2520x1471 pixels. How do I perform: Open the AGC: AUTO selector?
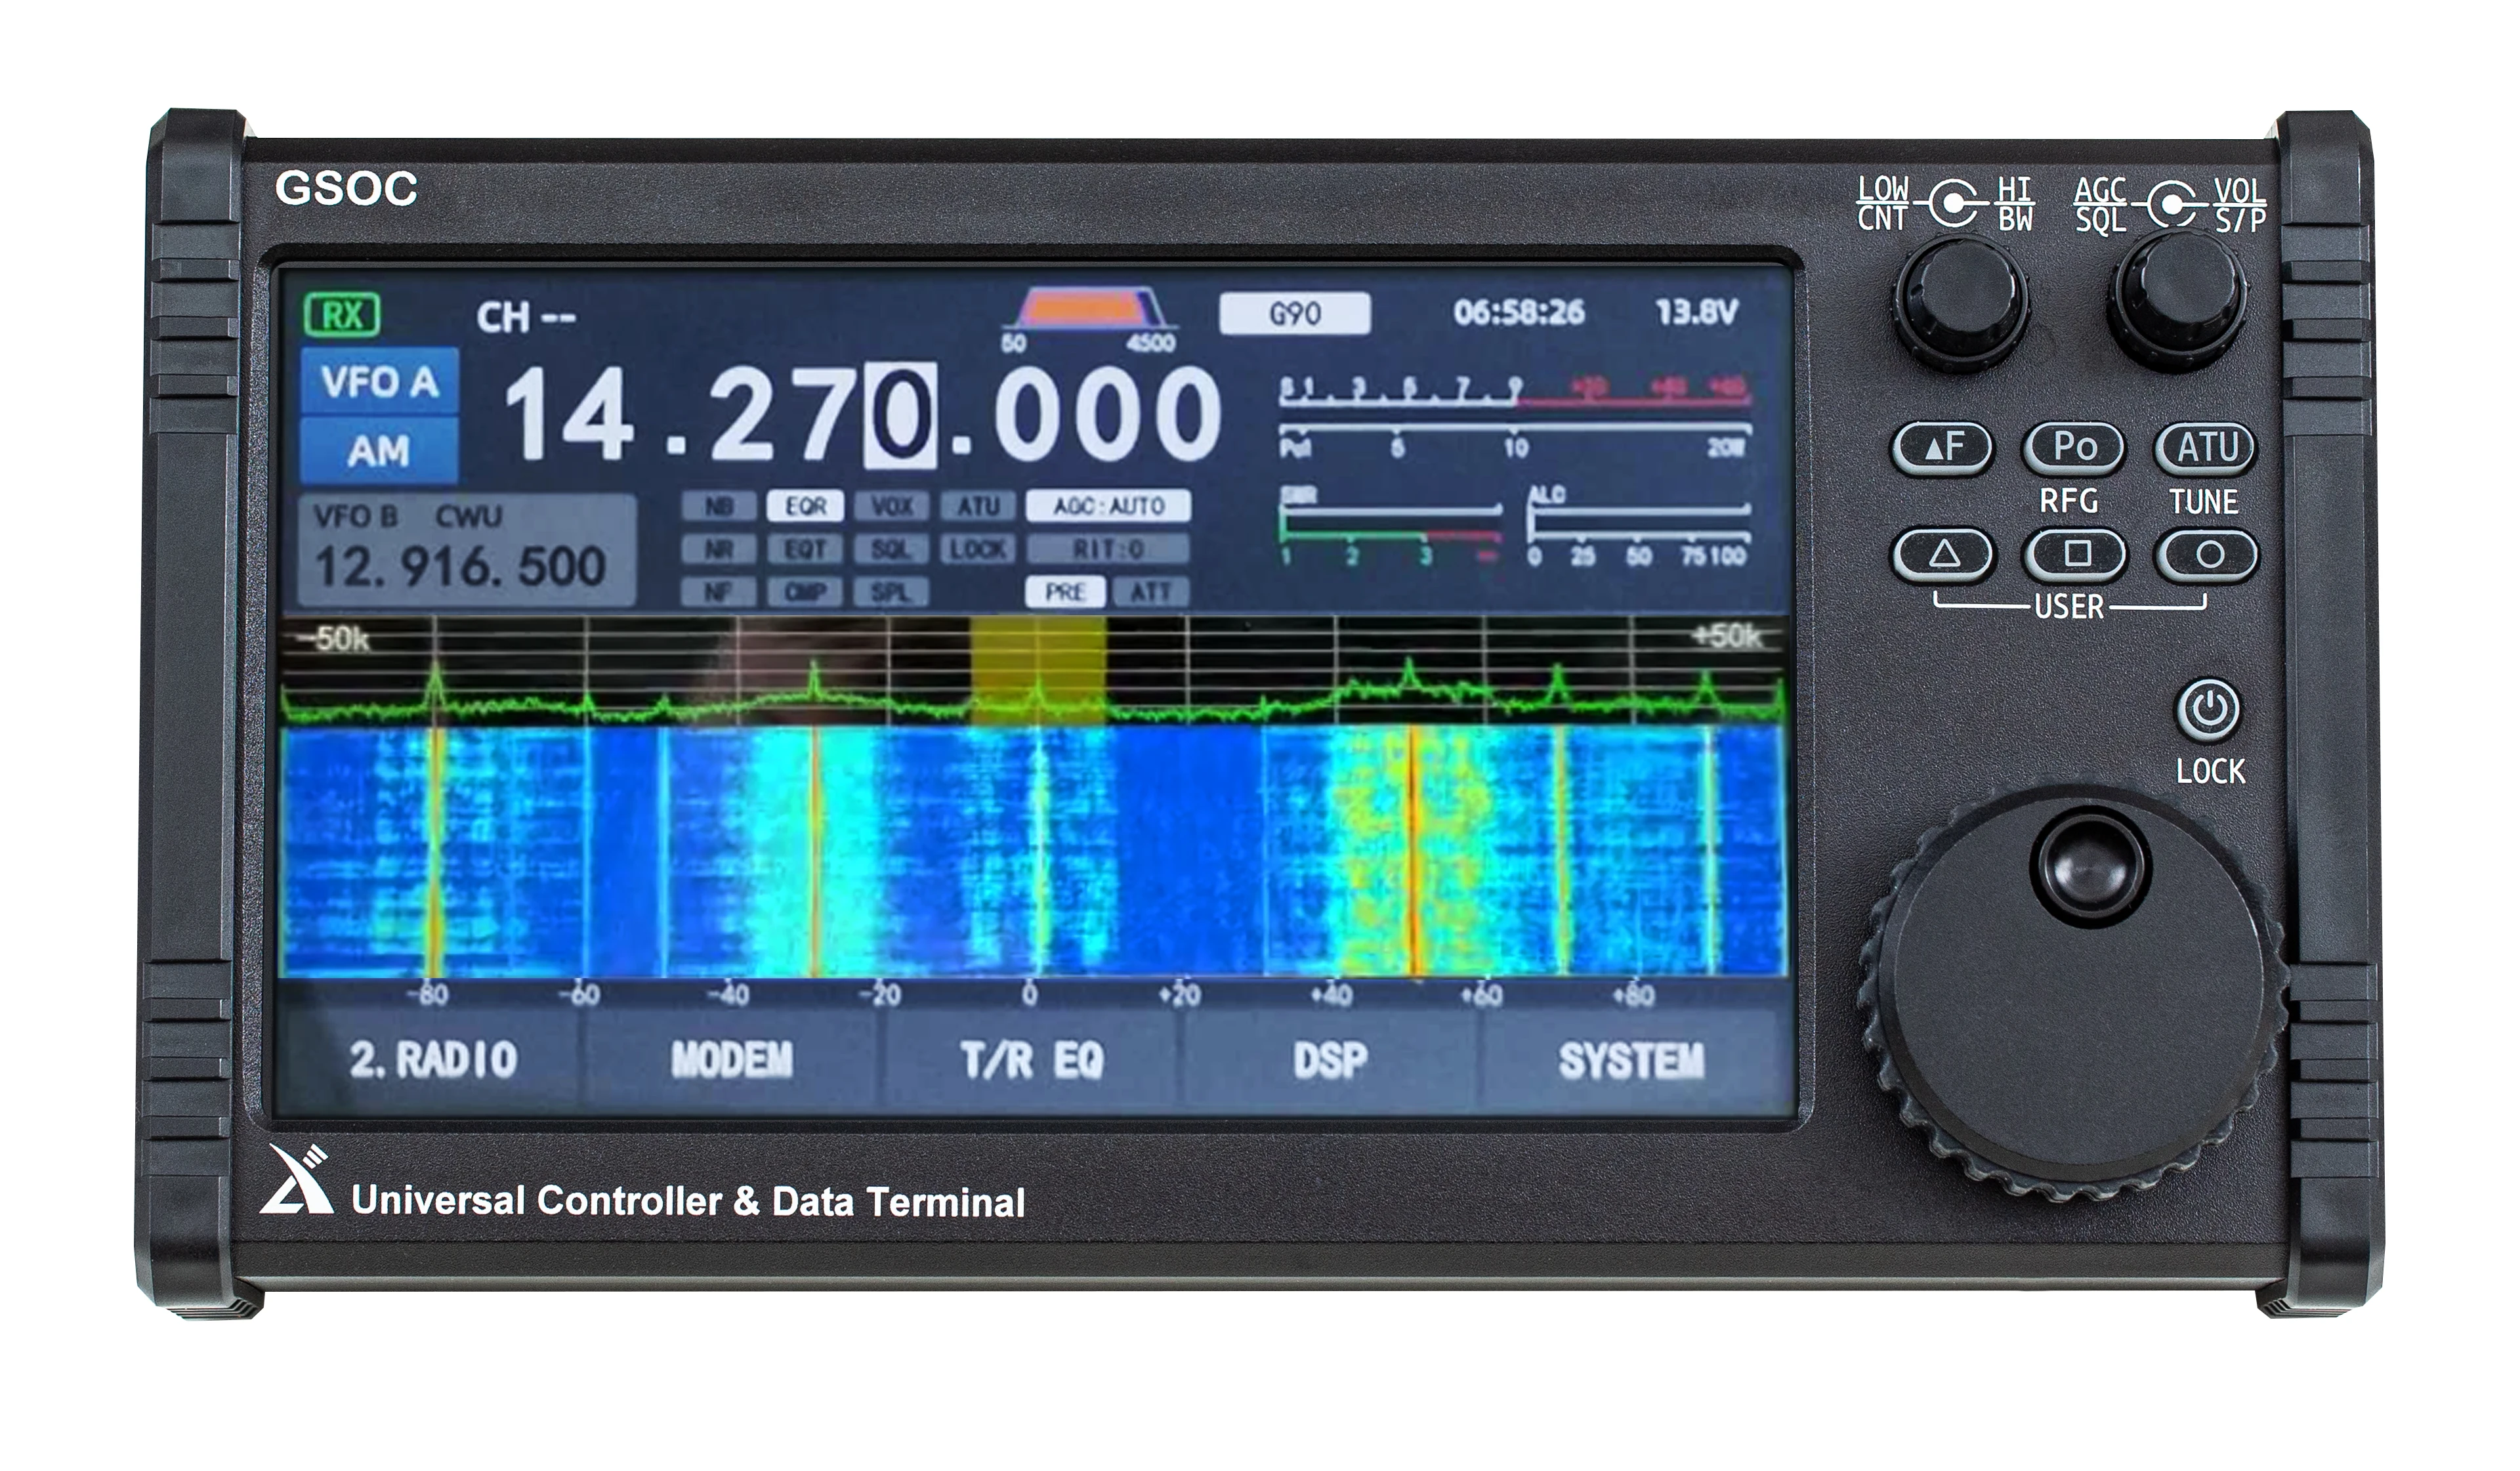coord(1108,507)
